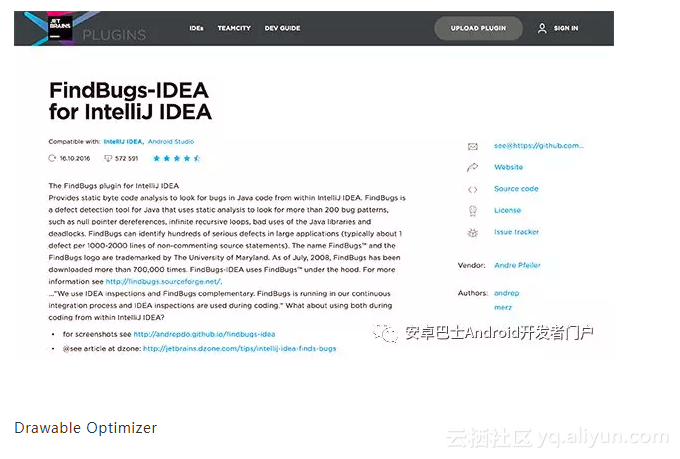Open the andrepdo.github.io findbugs-idea link
Viewport: 680px width, 459px height.
[x=204, y=334]
